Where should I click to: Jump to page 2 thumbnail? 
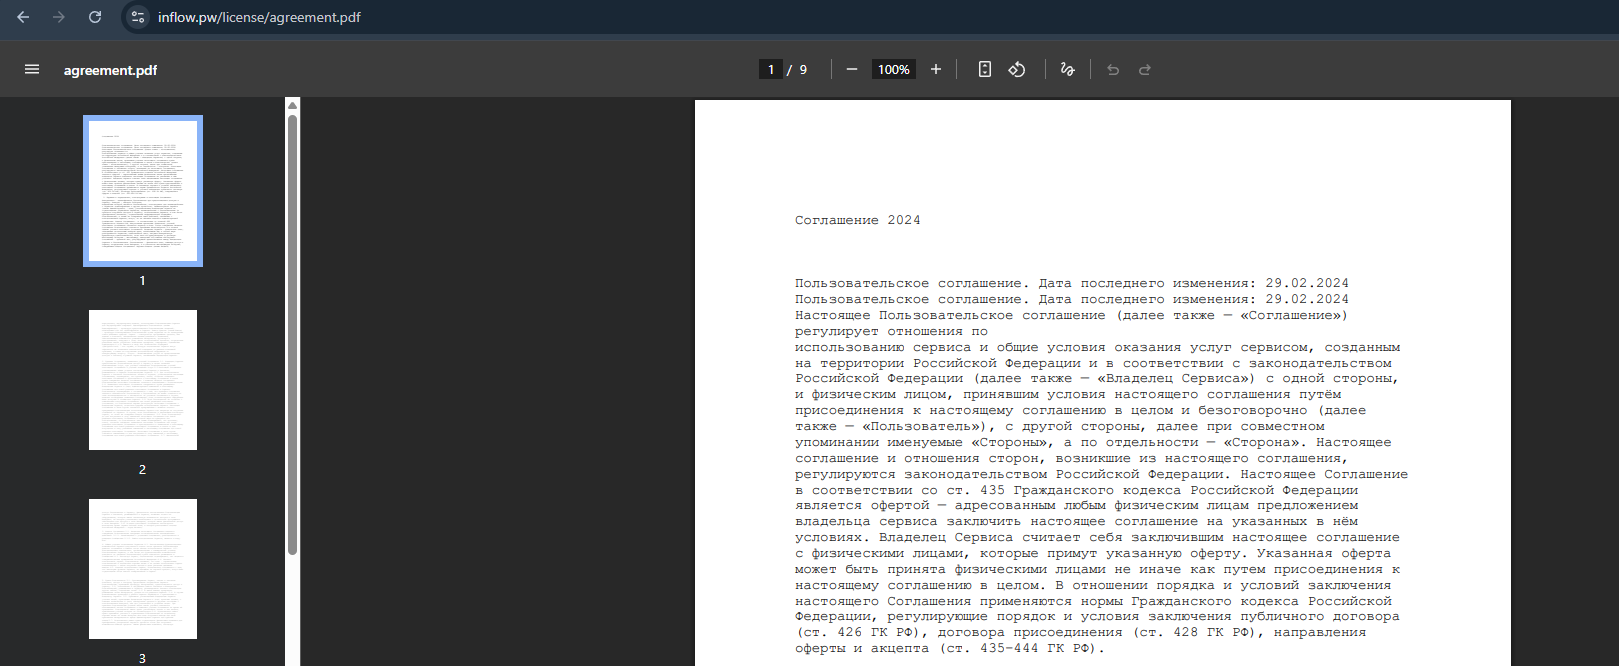click(x=143, y=380)
